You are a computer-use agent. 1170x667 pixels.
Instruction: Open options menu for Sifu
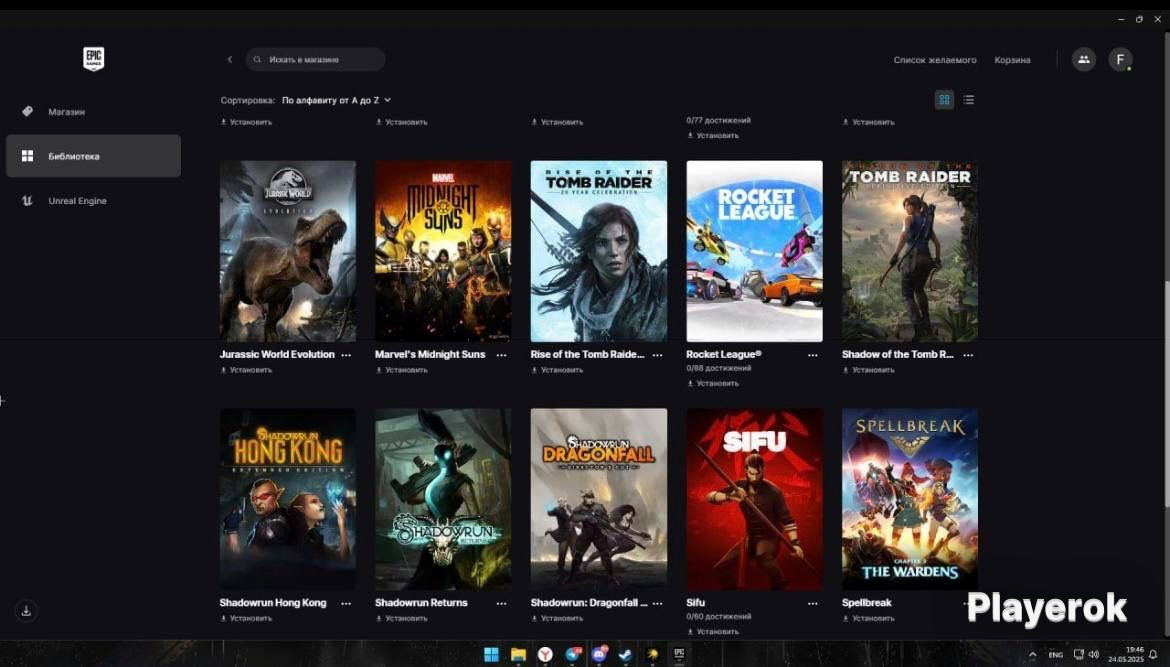pyautogui.click(x=813, y=603)
